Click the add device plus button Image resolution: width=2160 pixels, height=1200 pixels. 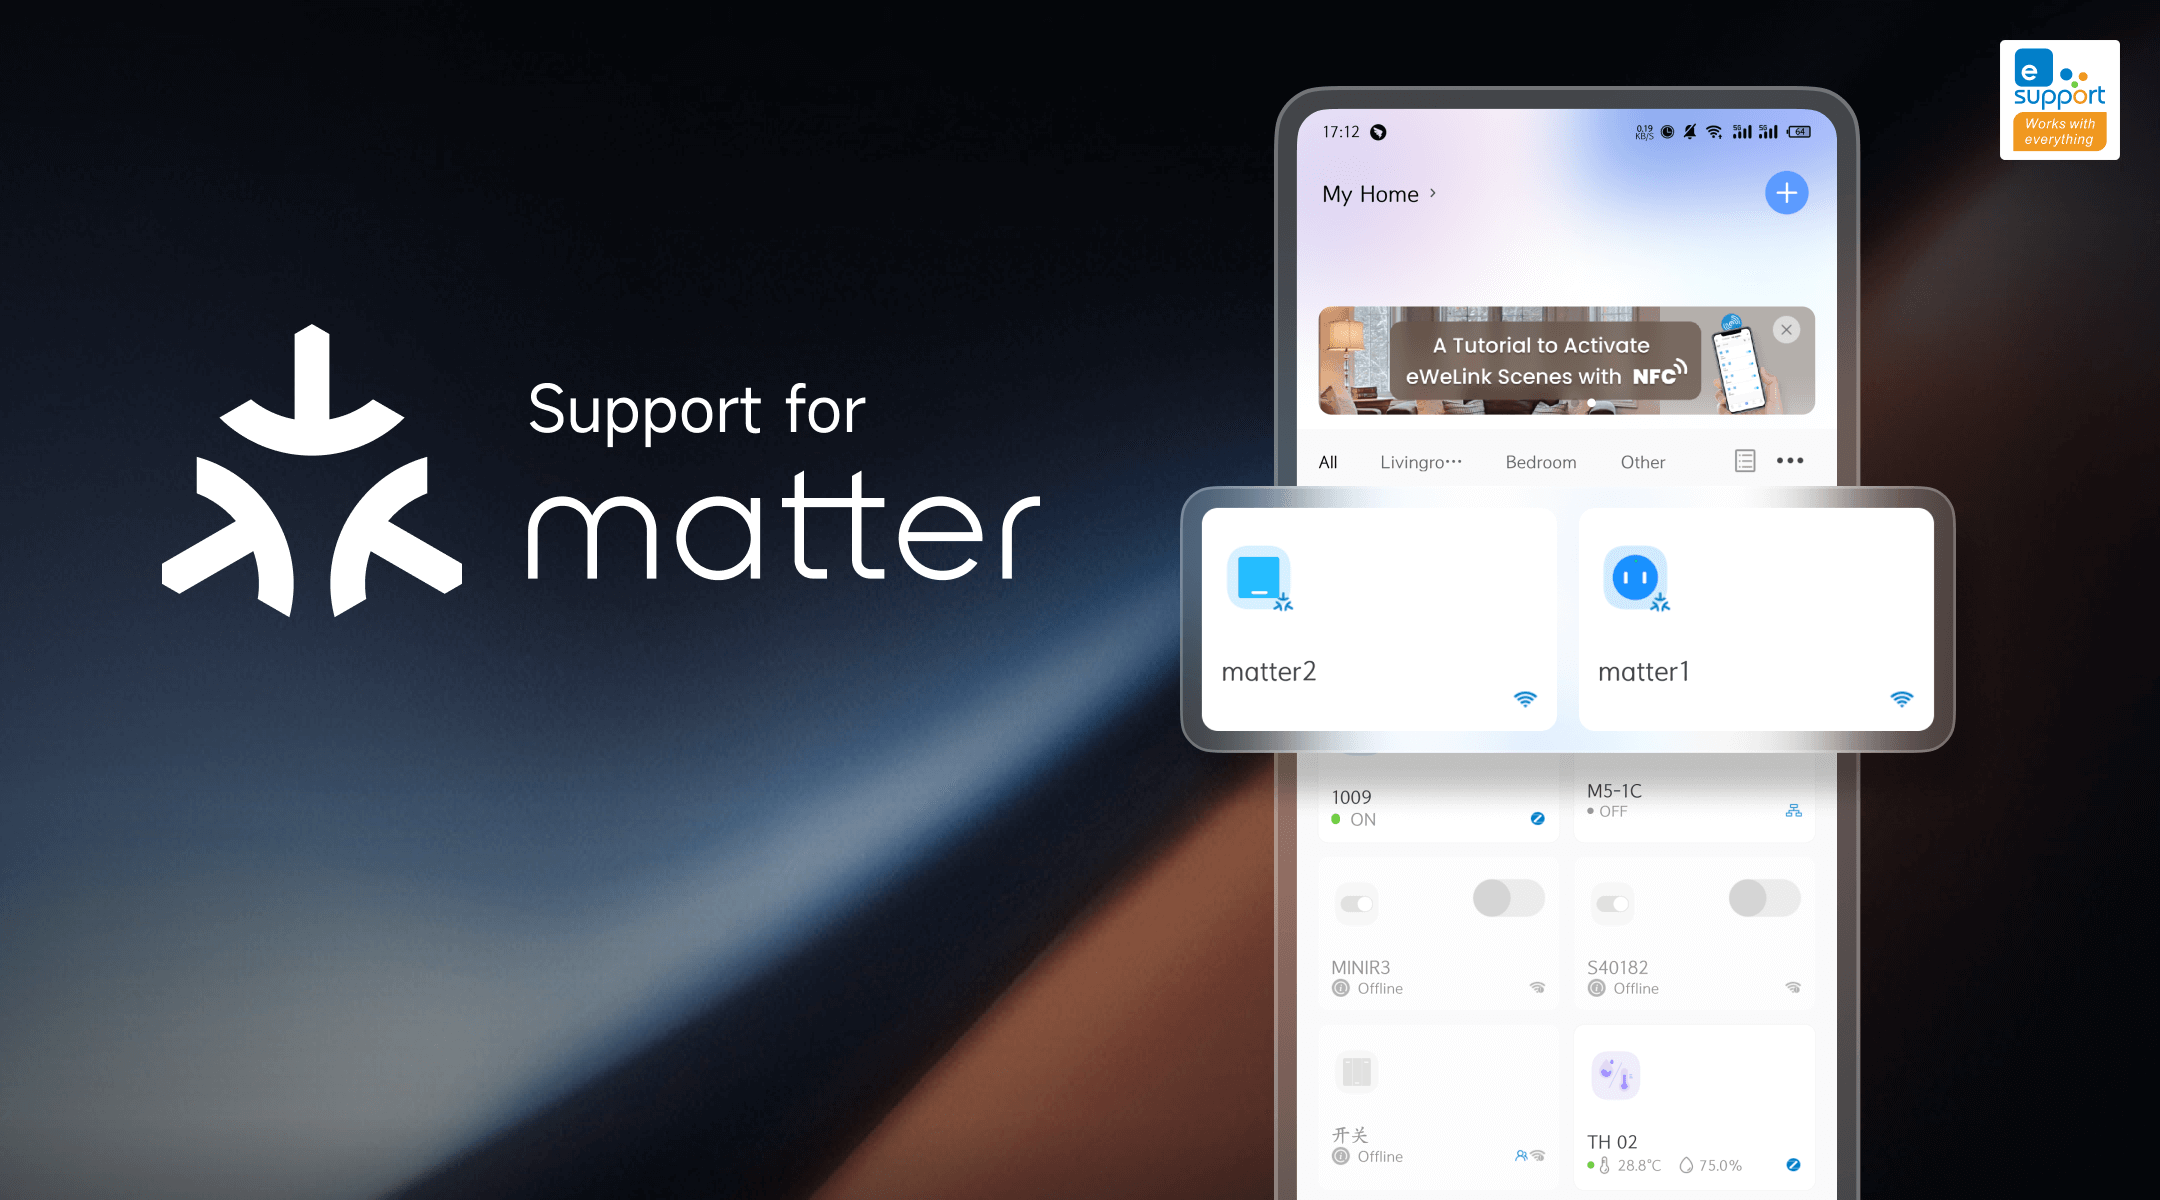coord(1788,192)
